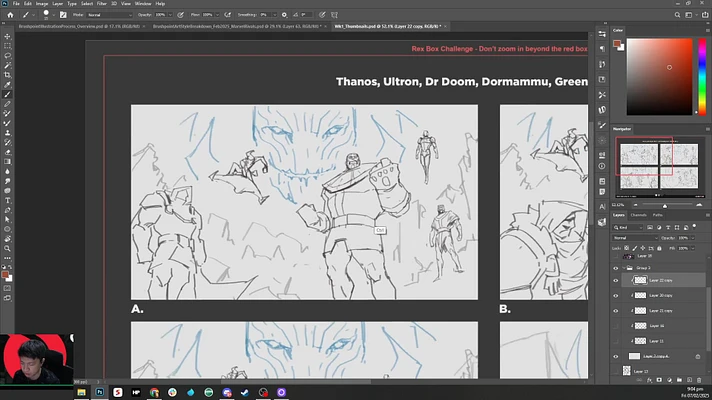Create a new layer with plus icon
Screen dimensions: 712x400
click(x=689, y=380)
